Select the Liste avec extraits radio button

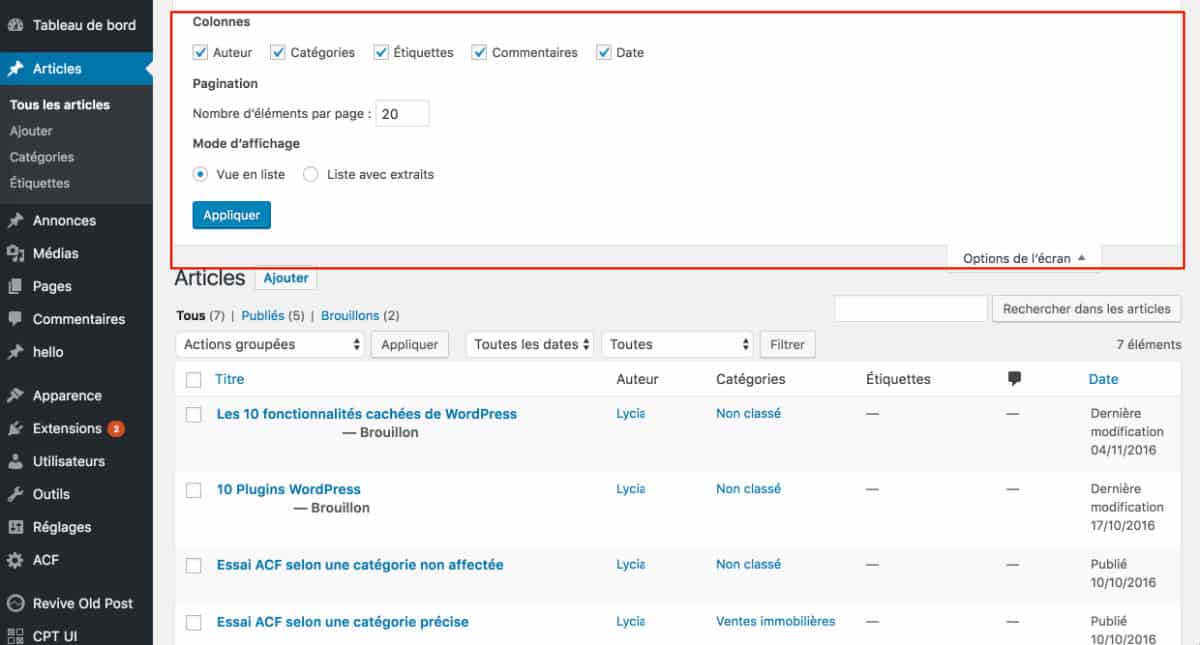(x=310, y=174)
